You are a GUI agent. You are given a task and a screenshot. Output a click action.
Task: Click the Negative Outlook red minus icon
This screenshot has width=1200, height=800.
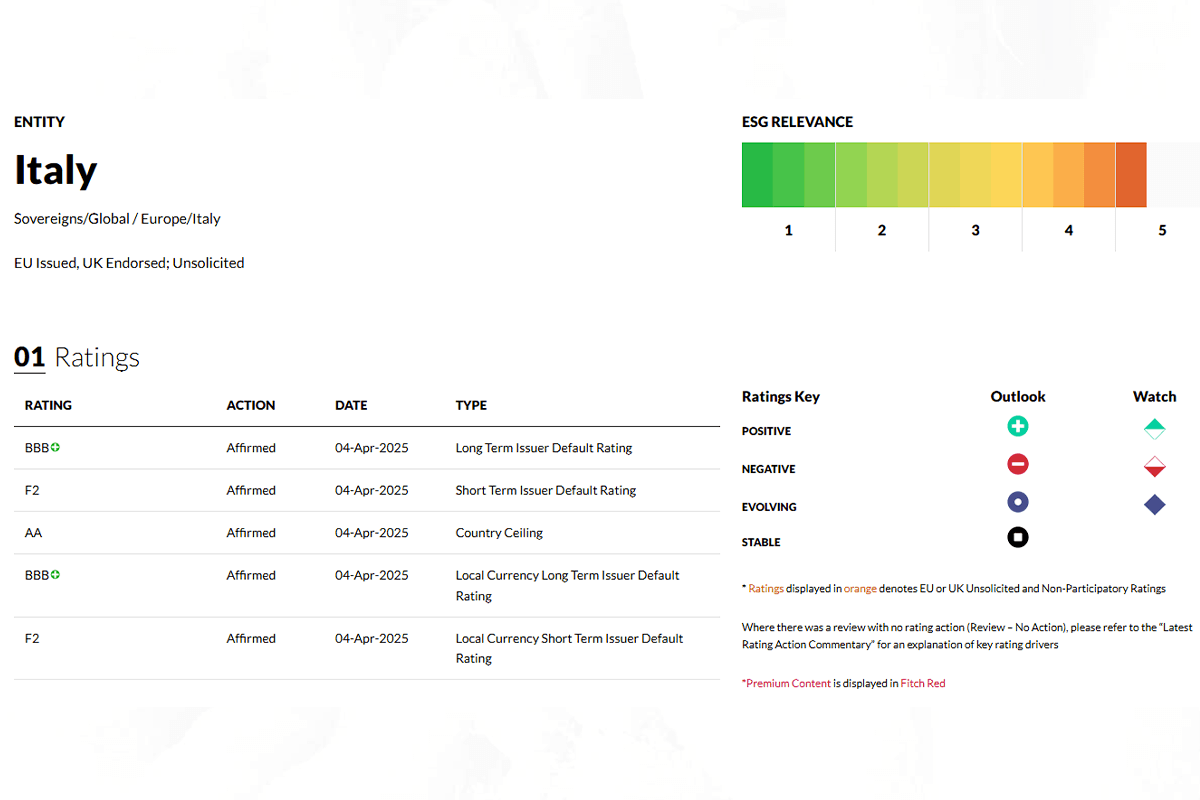[x=1017, y=464]
